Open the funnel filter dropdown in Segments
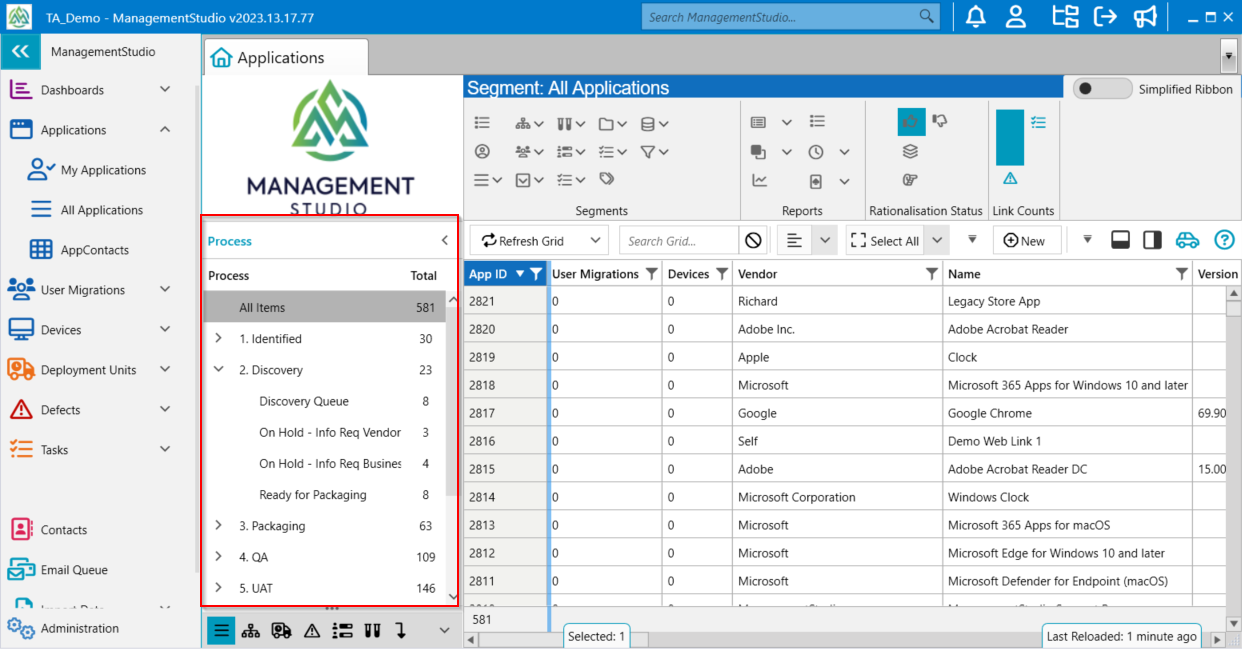Image resolution: width=1242 pixels, height=649 pixels. click(x=654, y=152)
